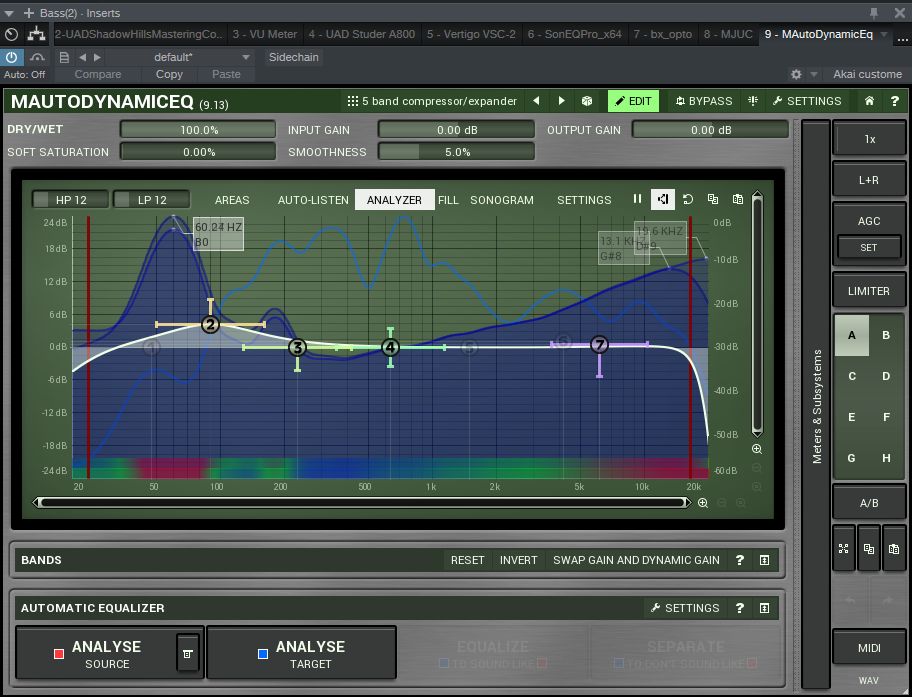Expand AUTOMATIC EQUALIZER panel

tap(764, 607)
